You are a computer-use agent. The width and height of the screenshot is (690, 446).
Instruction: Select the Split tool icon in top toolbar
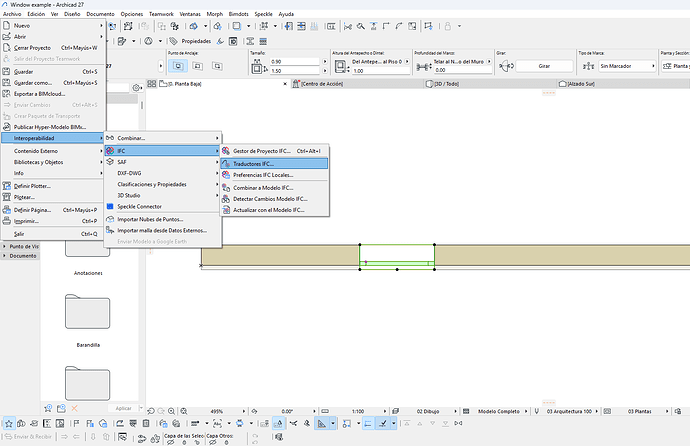coord(348,26)
